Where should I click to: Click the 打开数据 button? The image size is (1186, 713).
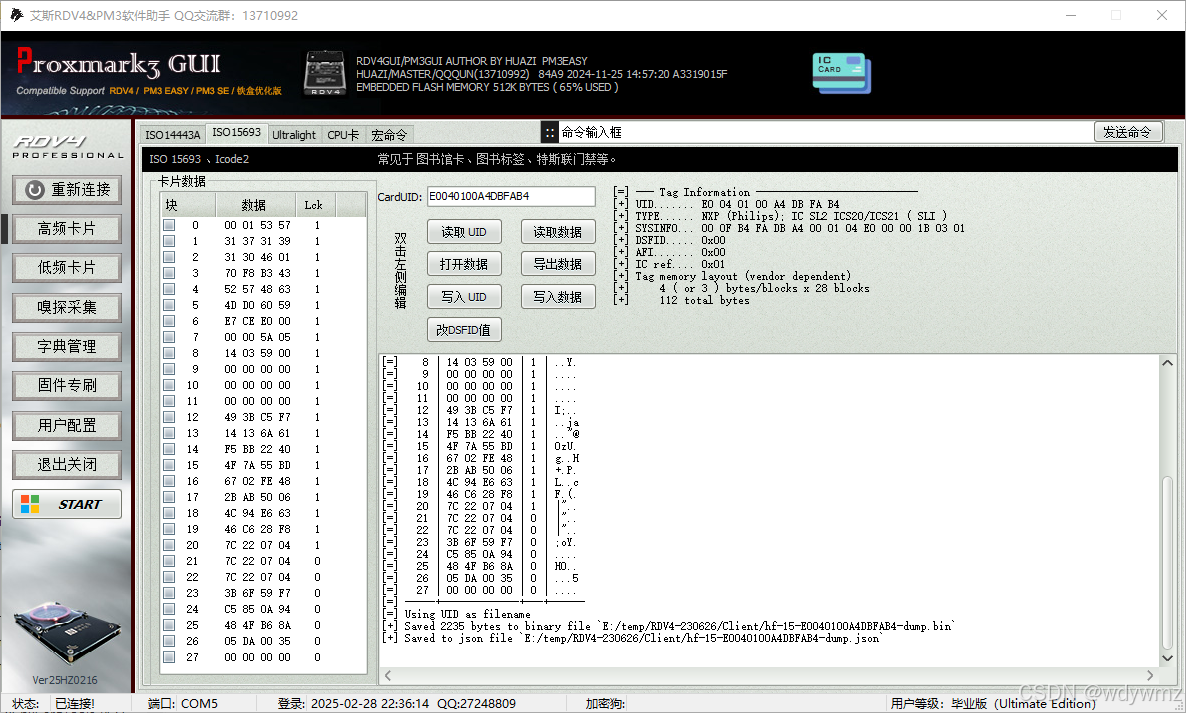(x=464, y=264)
